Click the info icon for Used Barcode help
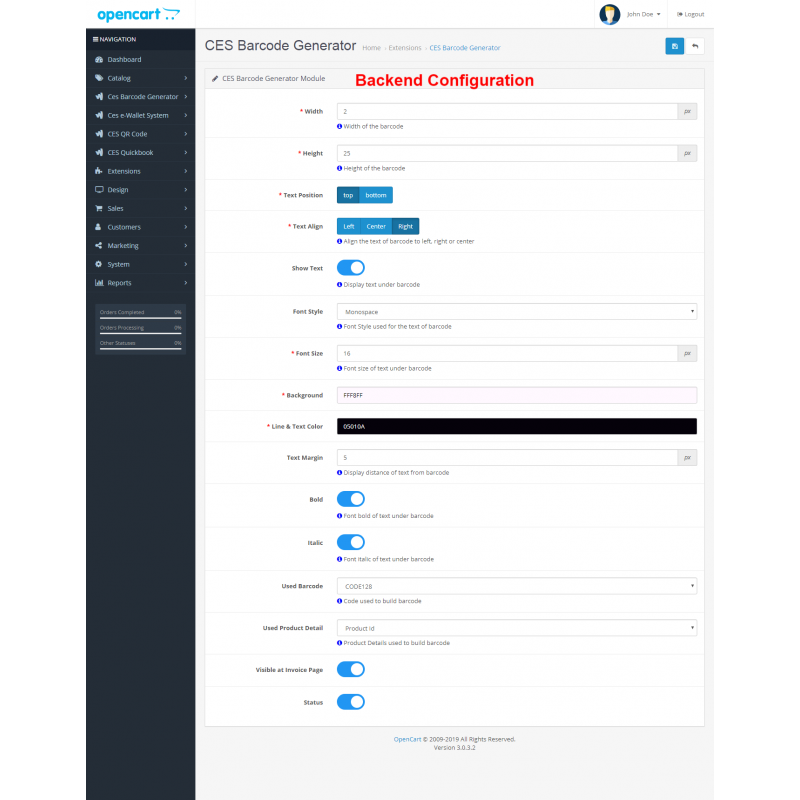800x800 pixels. [339, 601]
